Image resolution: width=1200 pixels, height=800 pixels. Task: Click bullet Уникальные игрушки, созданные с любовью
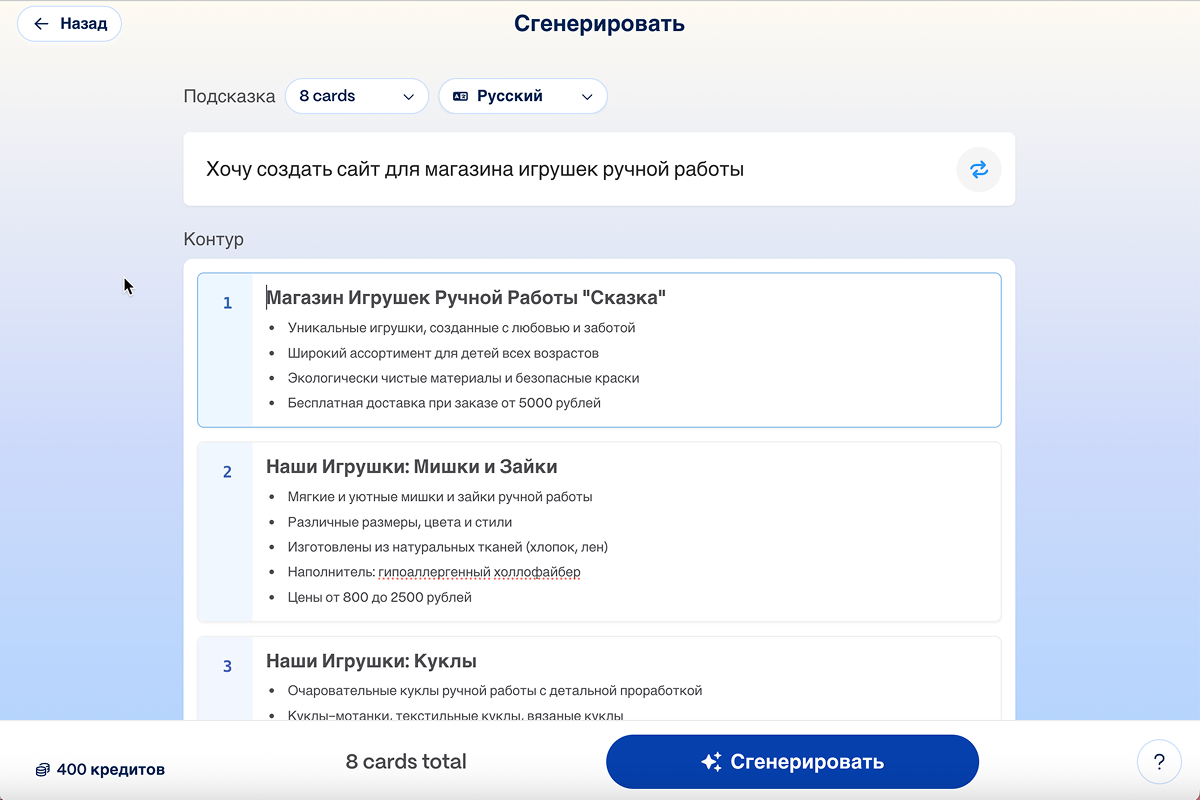click(461, 328)
